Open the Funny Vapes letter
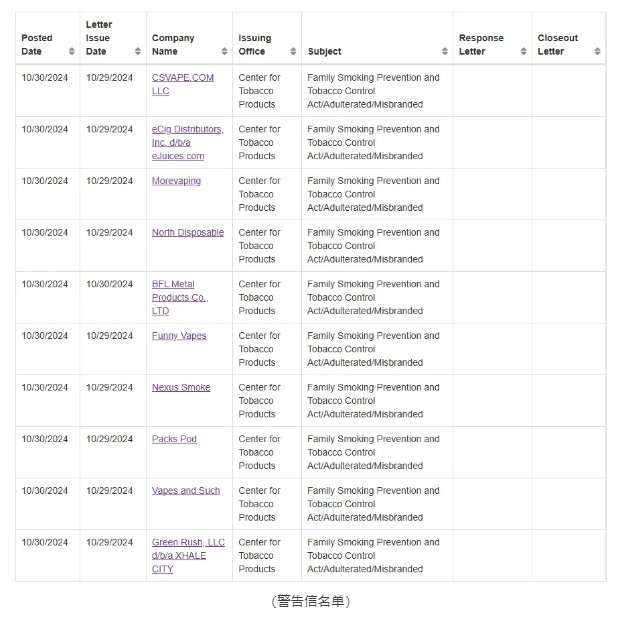 point(179,336)
